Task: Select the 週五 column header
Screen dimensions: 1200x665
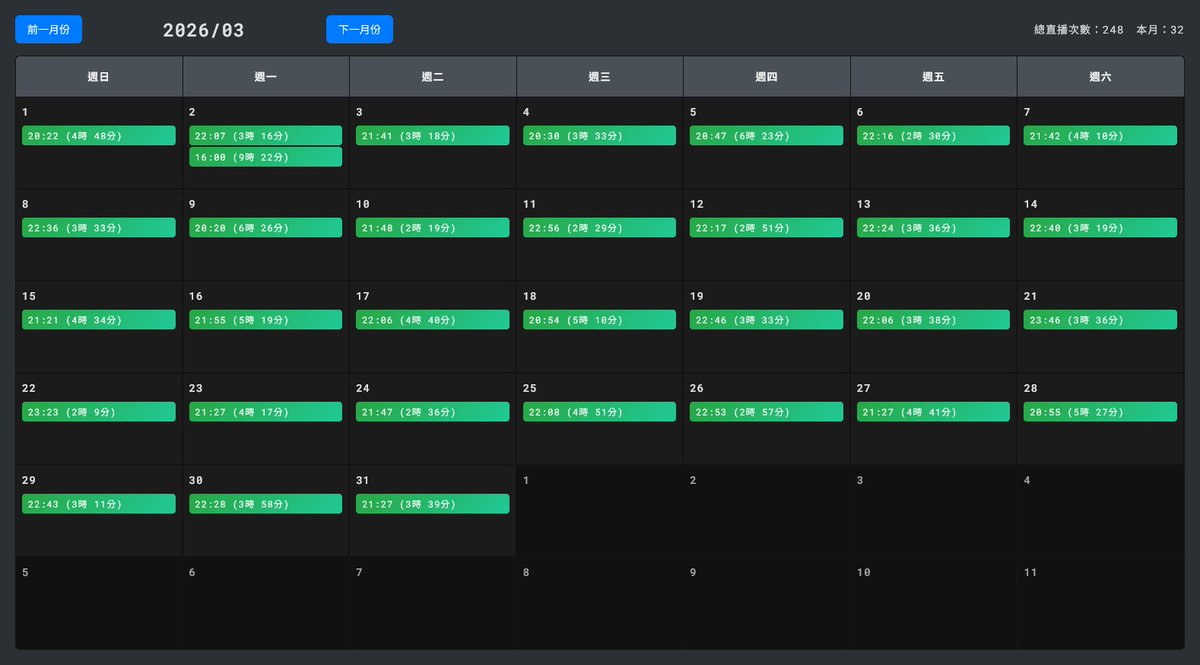Action: click(x=934, y=77)
